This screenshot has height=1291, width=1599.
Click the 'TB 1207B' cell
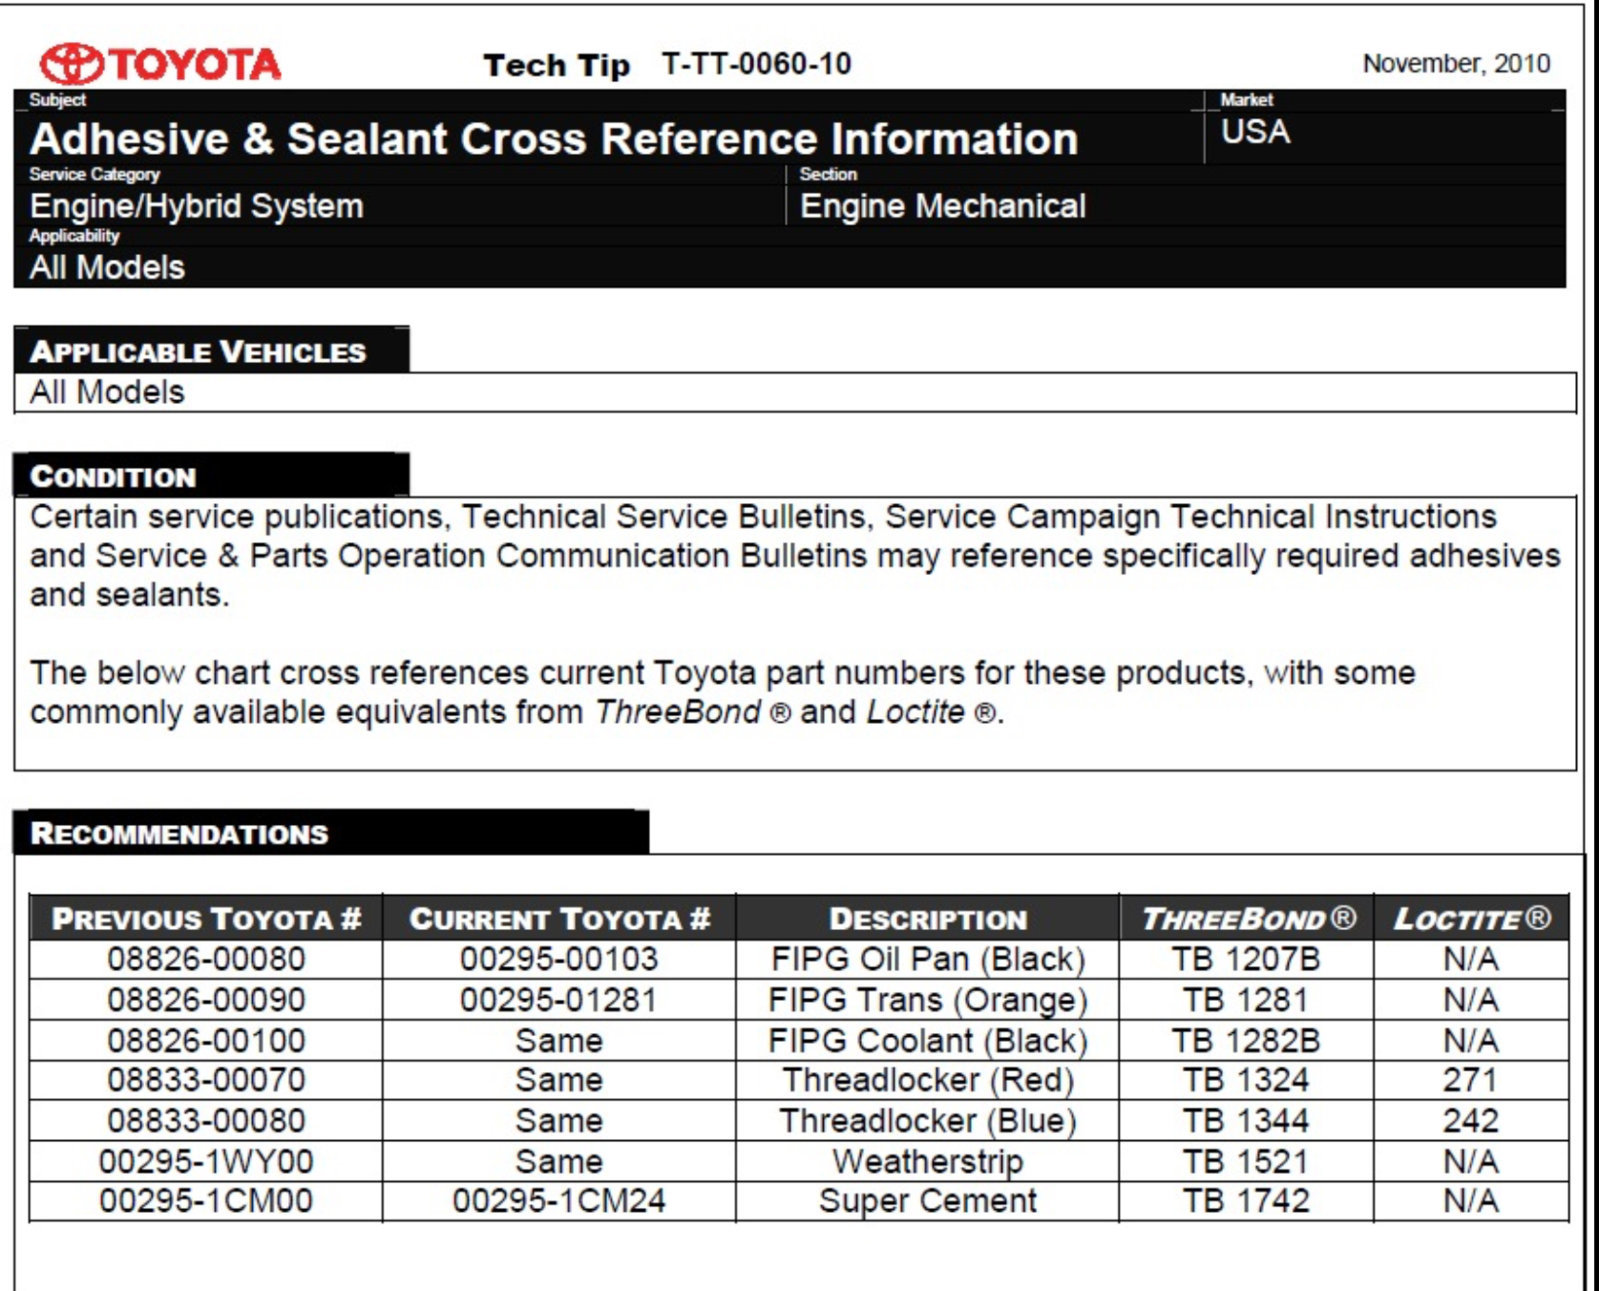[x=1246, y=959]
